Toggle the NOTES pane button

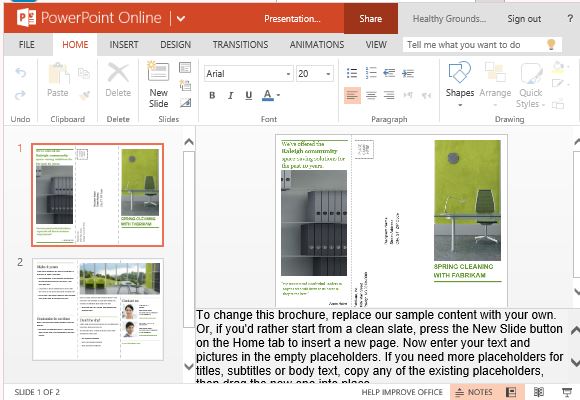(x=474, y=392)
